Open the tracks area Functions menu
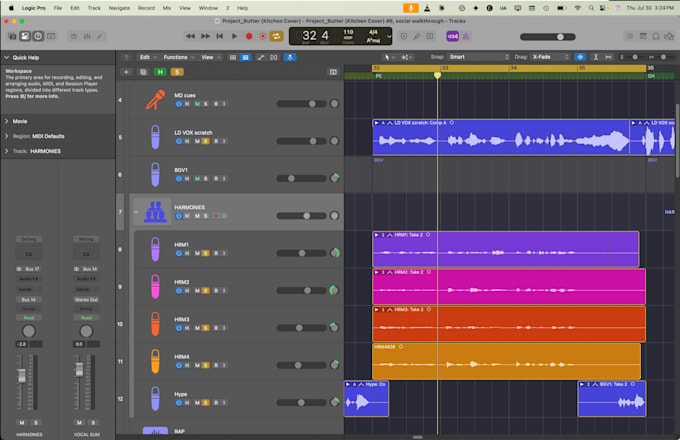Image resolution: width=680 pixels, height=440 pixels. point(179,57)
